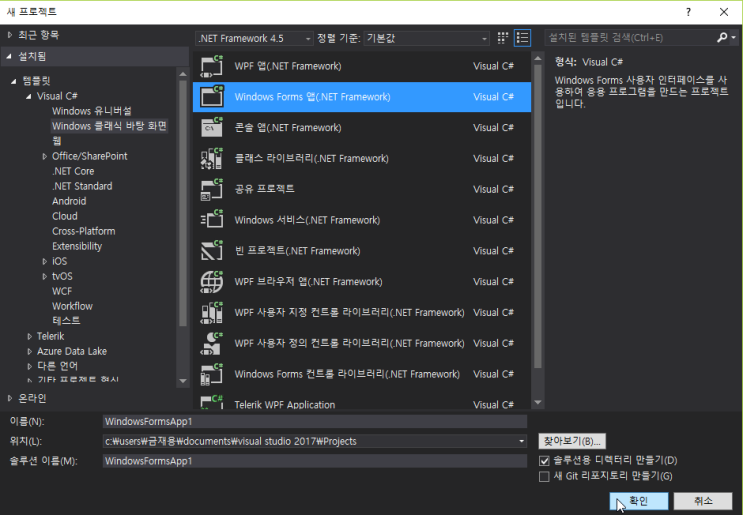Expand the Telerik tree node
Screen dimensions: 743x515
point(29,336)
